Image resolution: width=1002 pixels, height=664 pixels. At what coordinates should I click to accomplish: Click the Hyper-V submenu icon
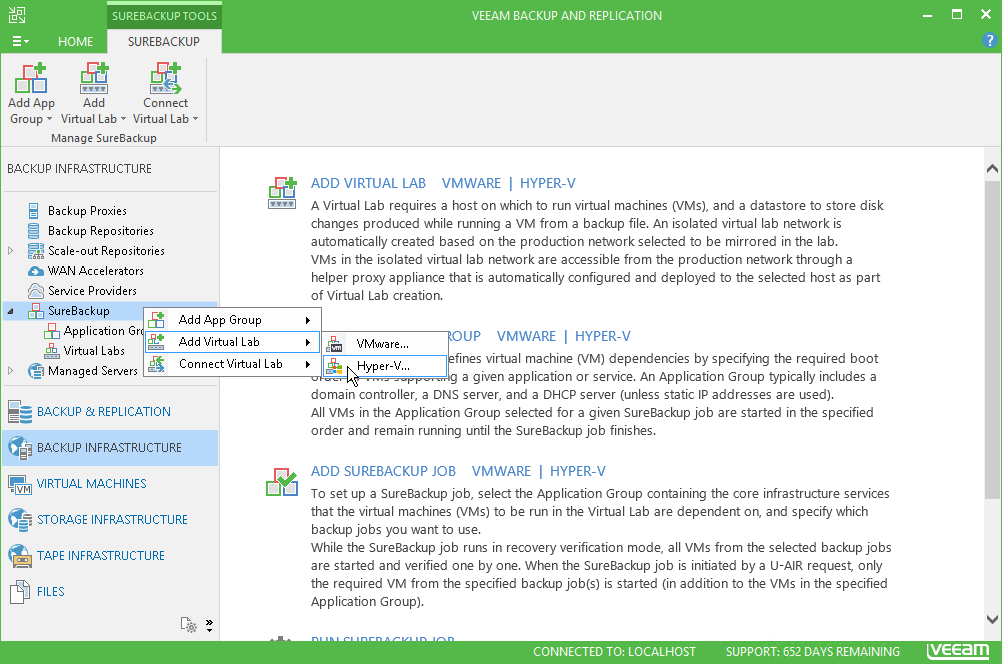(x=334, y=366)
